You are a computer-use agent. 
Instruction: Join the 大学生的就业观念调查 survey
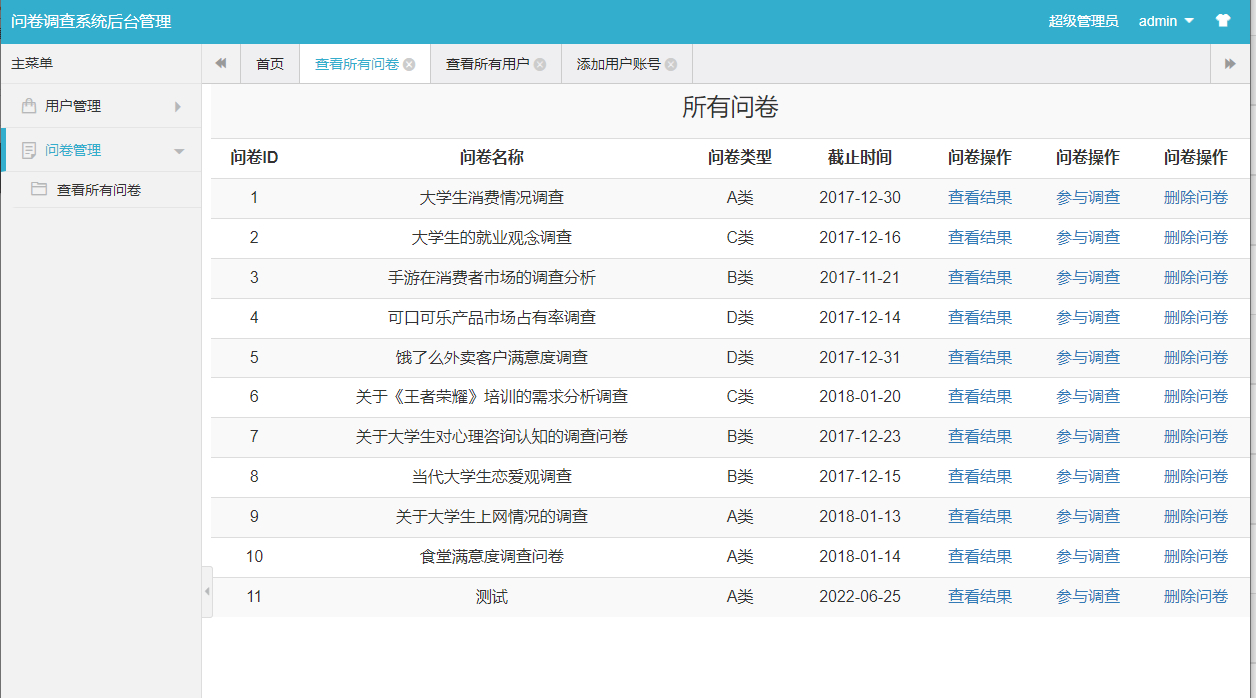[x=1088, y=238]
